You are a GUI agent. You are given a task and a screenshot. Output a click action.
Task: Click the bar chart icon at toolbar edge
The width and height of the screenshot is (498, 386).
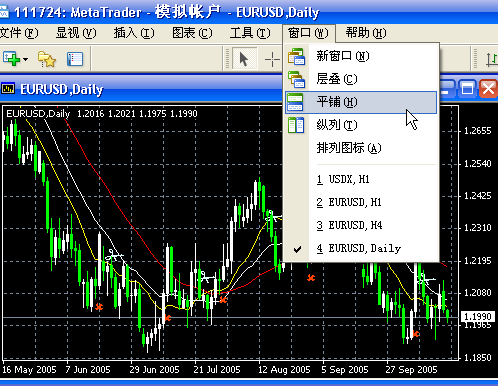click(492, 60)
